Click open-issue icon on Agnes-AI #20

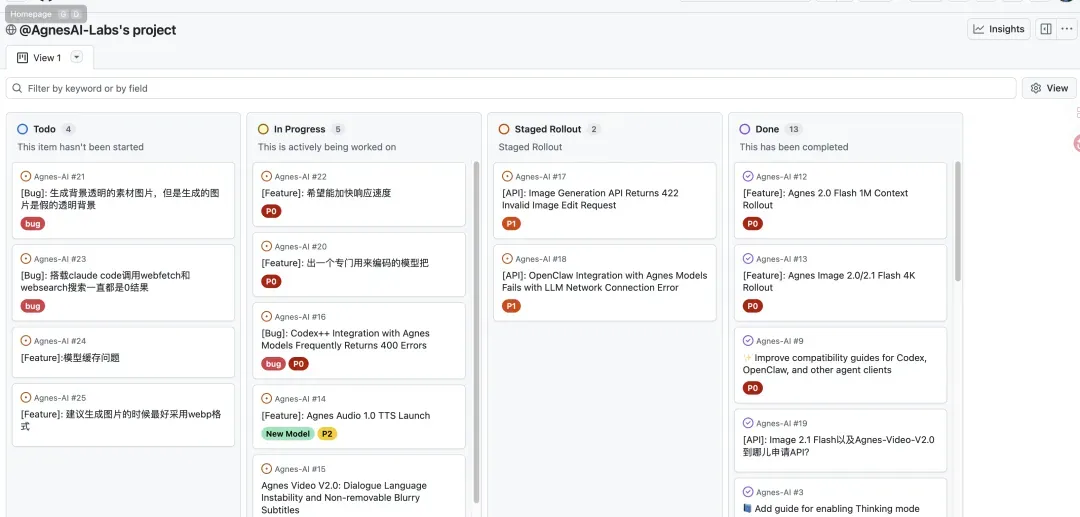(267, 246)
